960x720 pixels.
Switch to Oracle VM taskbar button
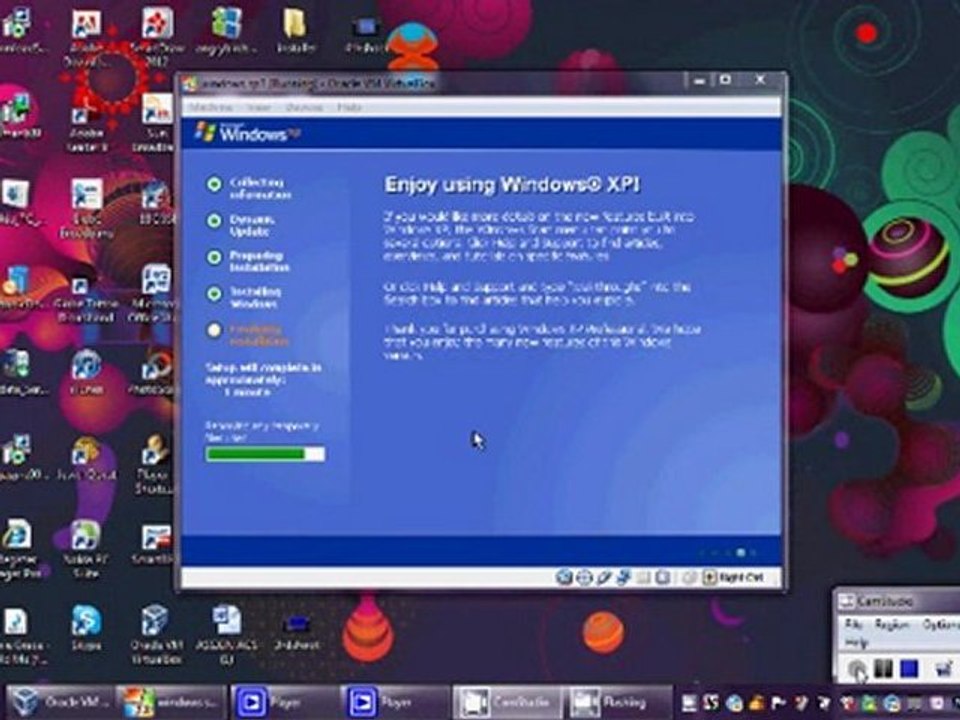coord(60,702)
